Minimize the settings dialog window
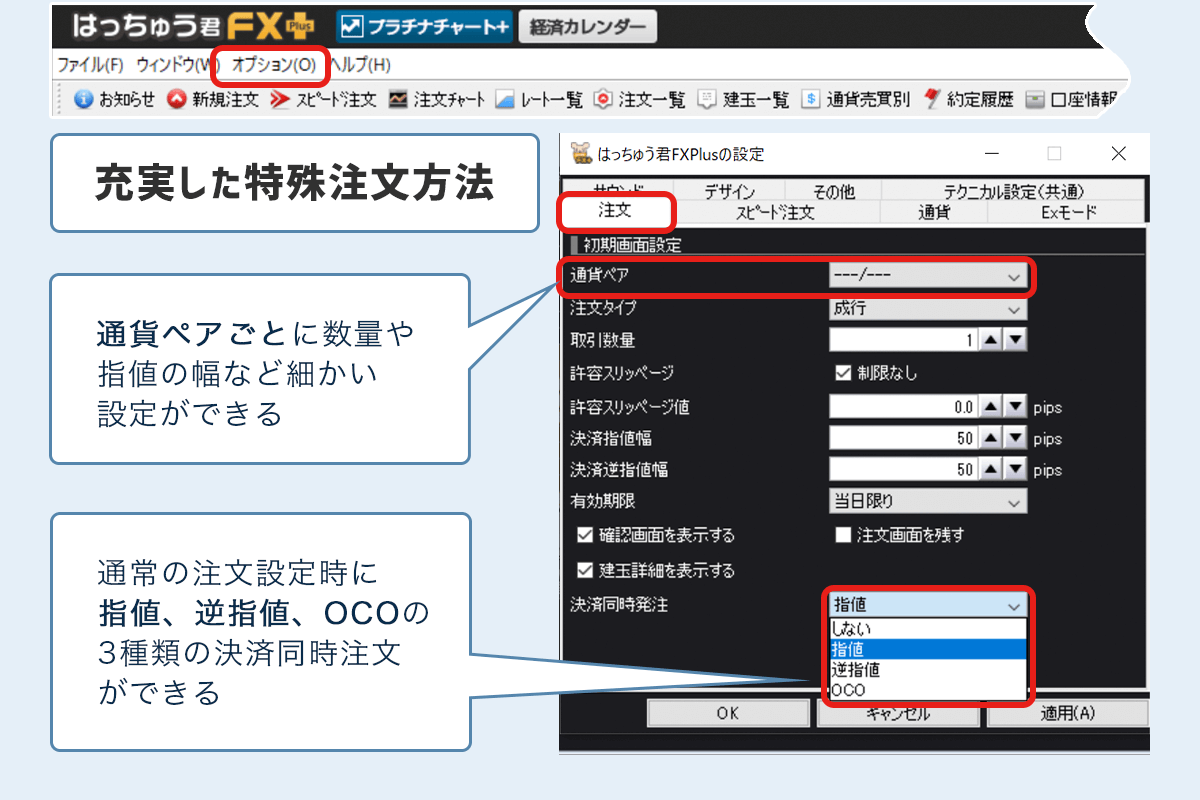This screenshot has height=800, width=1200. tap(990, 154)
